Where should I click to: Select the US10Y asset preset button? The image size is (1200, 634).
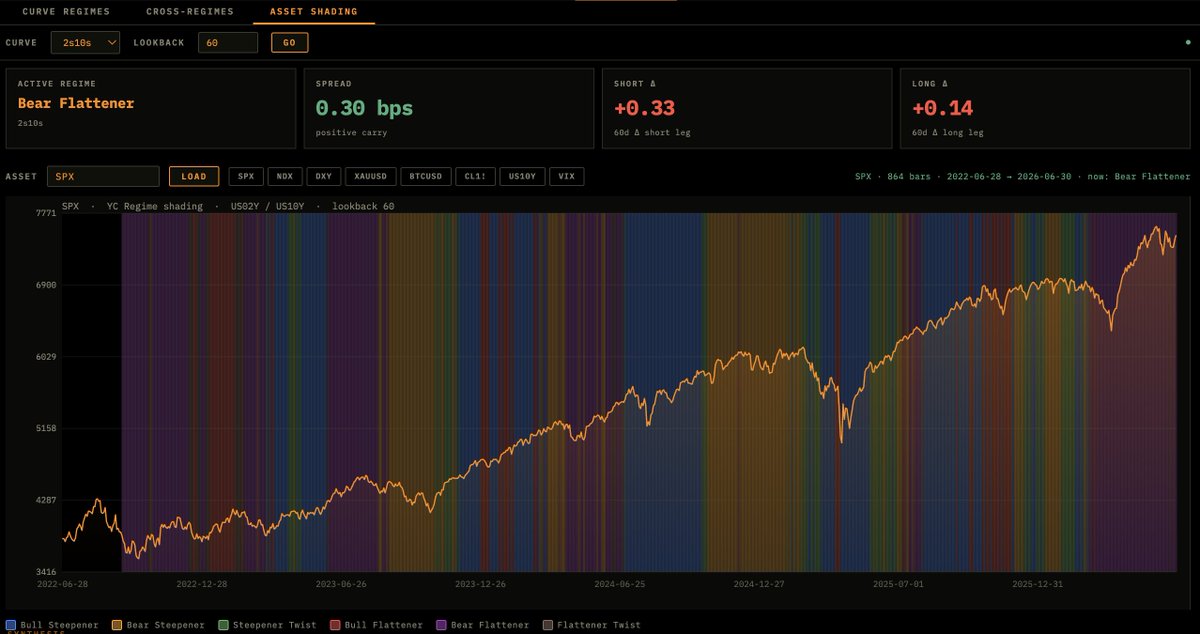[x=523, y=176]
